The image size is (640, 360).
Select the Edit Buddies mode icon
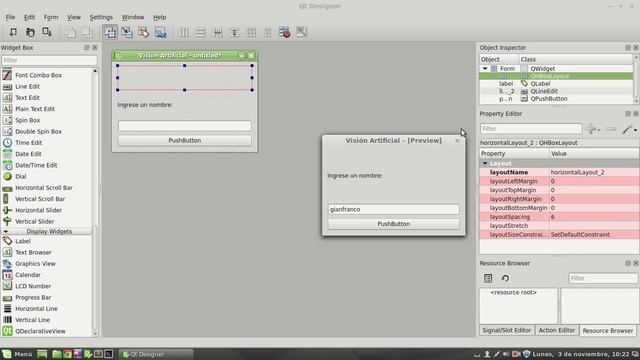click(x=144, y=32)
